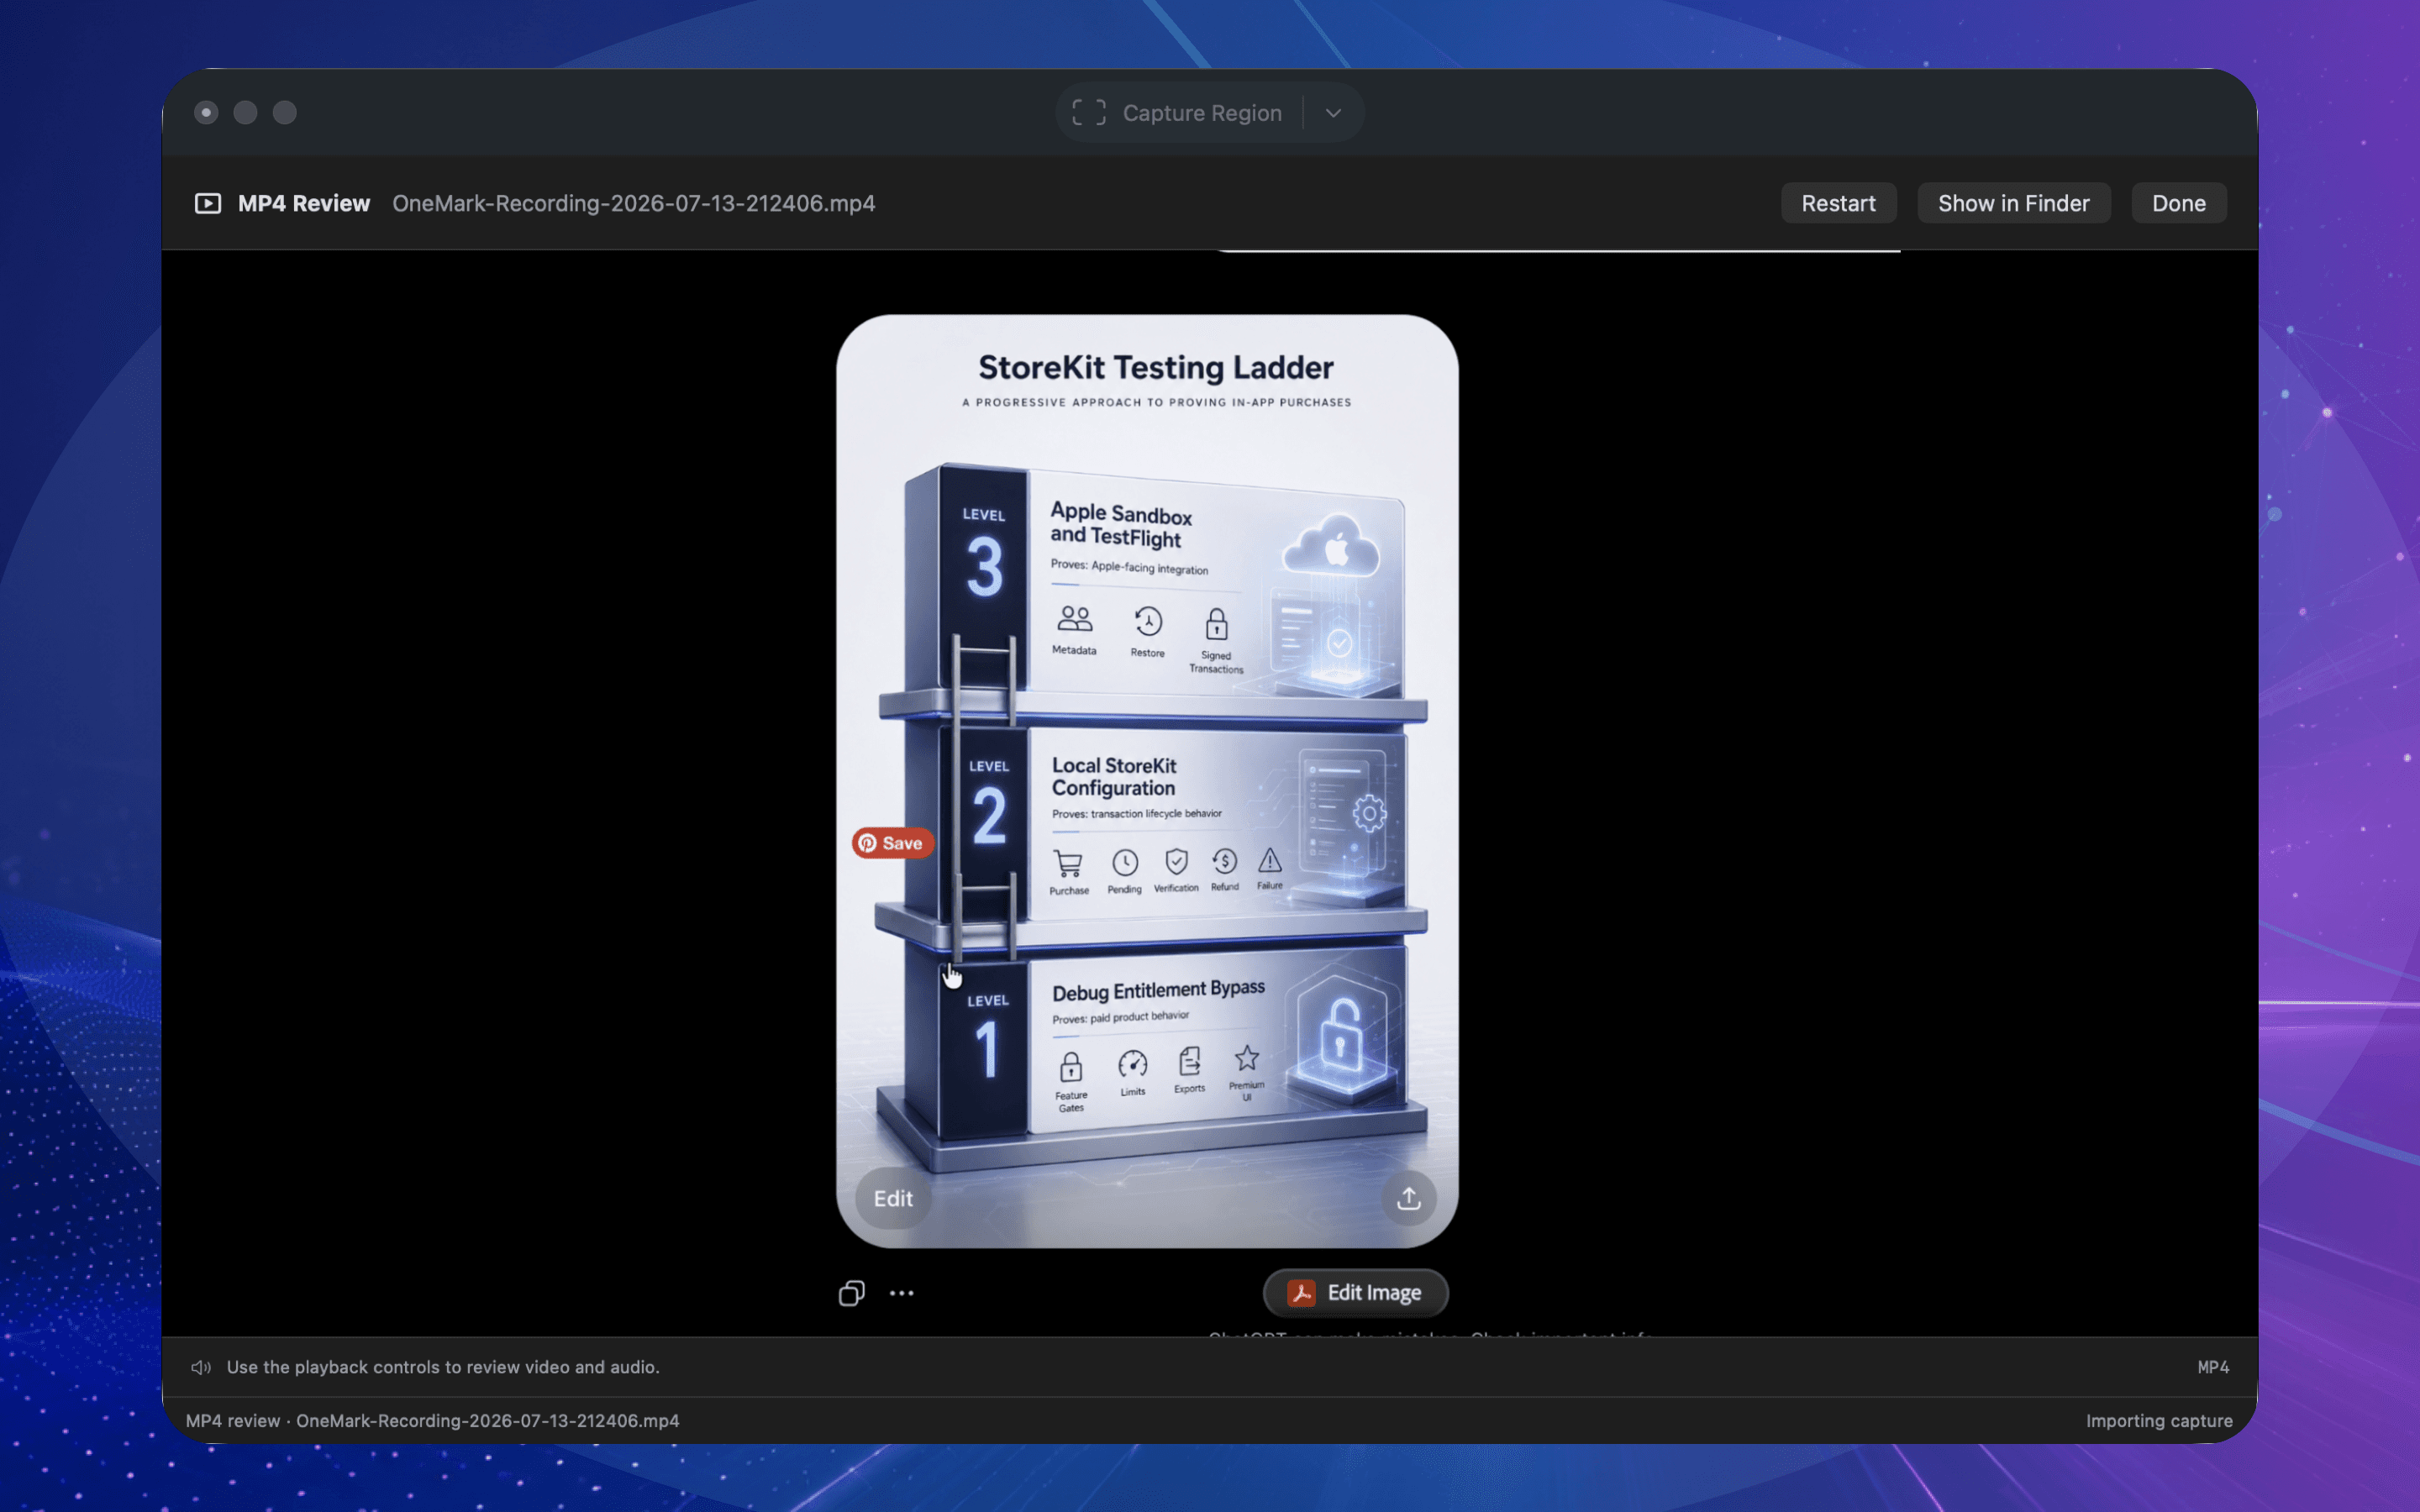
Task: Click the Restore clock icon
Action: coord(1148,622)
